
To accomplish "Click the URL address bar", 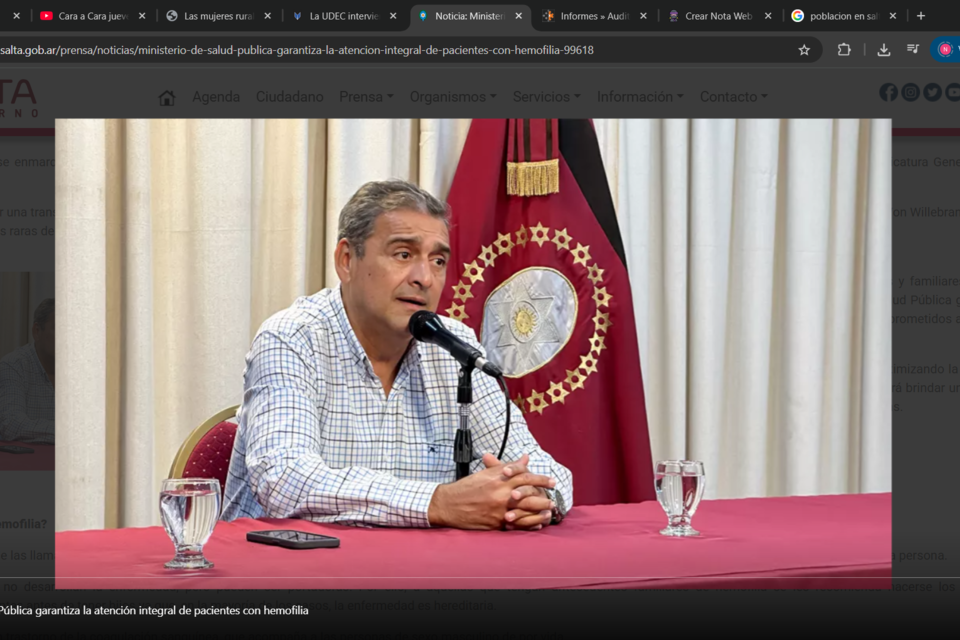I will pyautogui.click(x=400, y=50).
